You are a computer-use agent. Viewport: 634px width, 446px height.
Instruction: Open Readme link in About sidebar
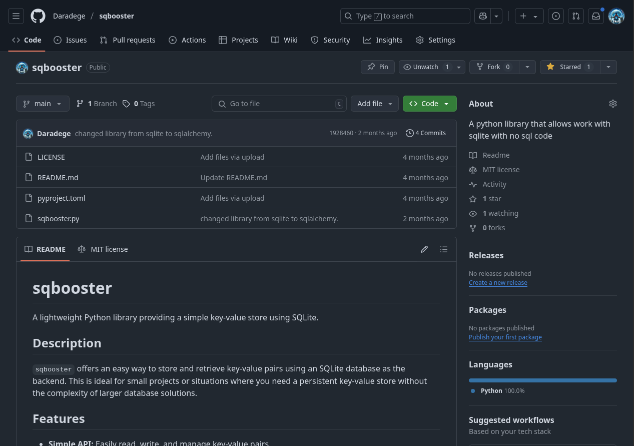(489, 155)
